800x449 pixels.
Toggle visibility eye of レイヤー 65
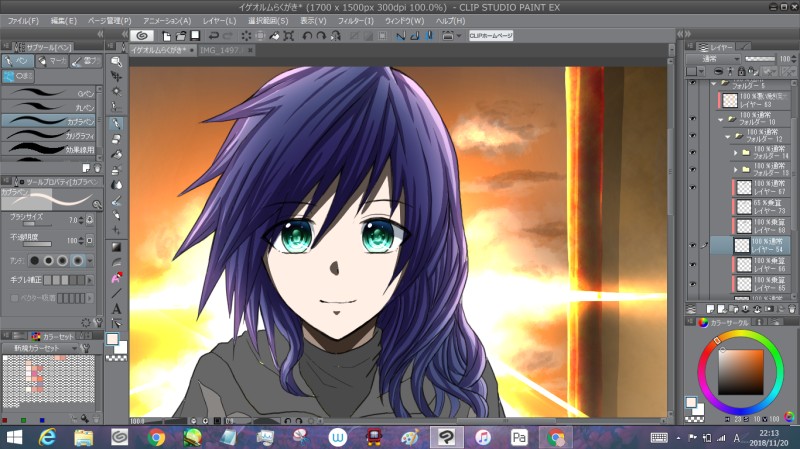[692, 284]
